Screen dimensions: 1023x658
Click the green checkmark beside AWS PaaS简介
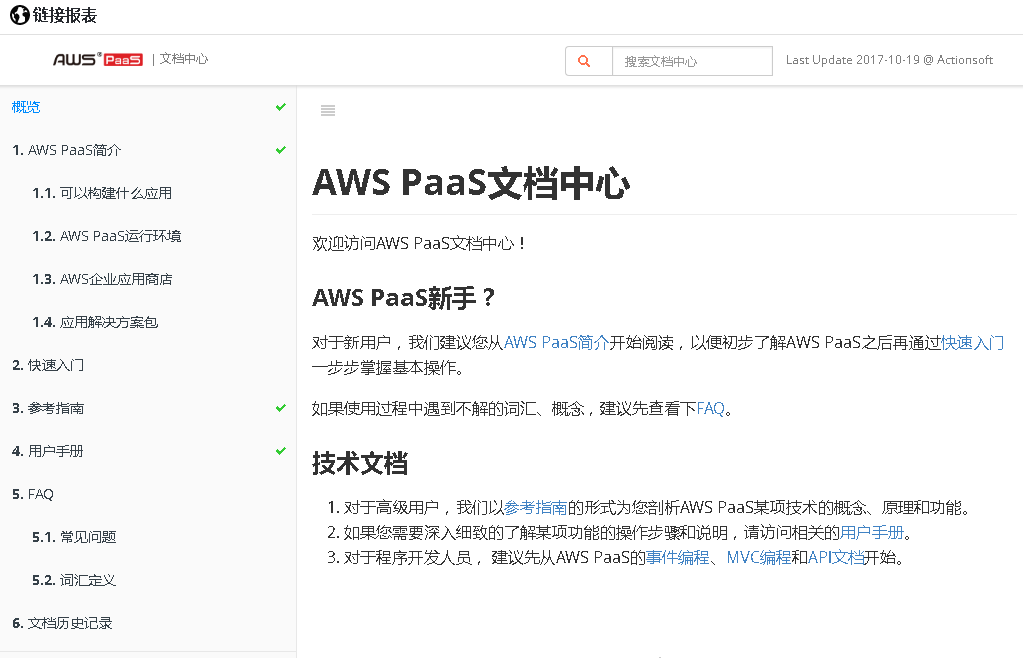[x=281, y=150]
